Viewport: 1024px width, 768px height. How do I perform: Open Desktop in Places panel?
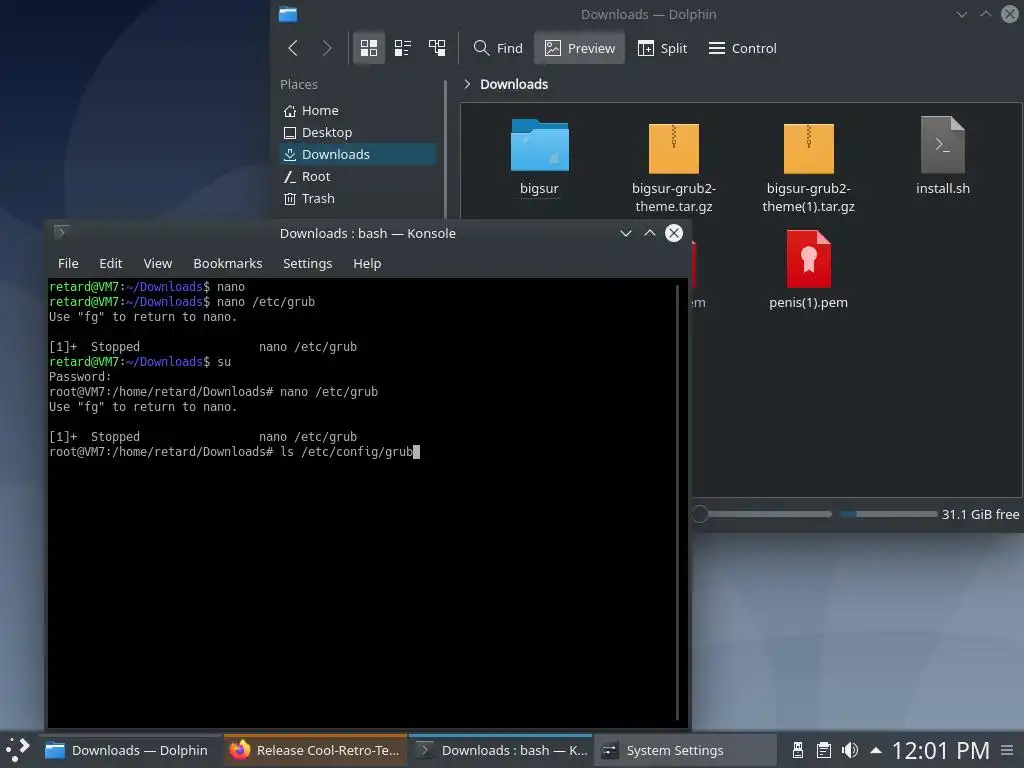coord(358,133)
